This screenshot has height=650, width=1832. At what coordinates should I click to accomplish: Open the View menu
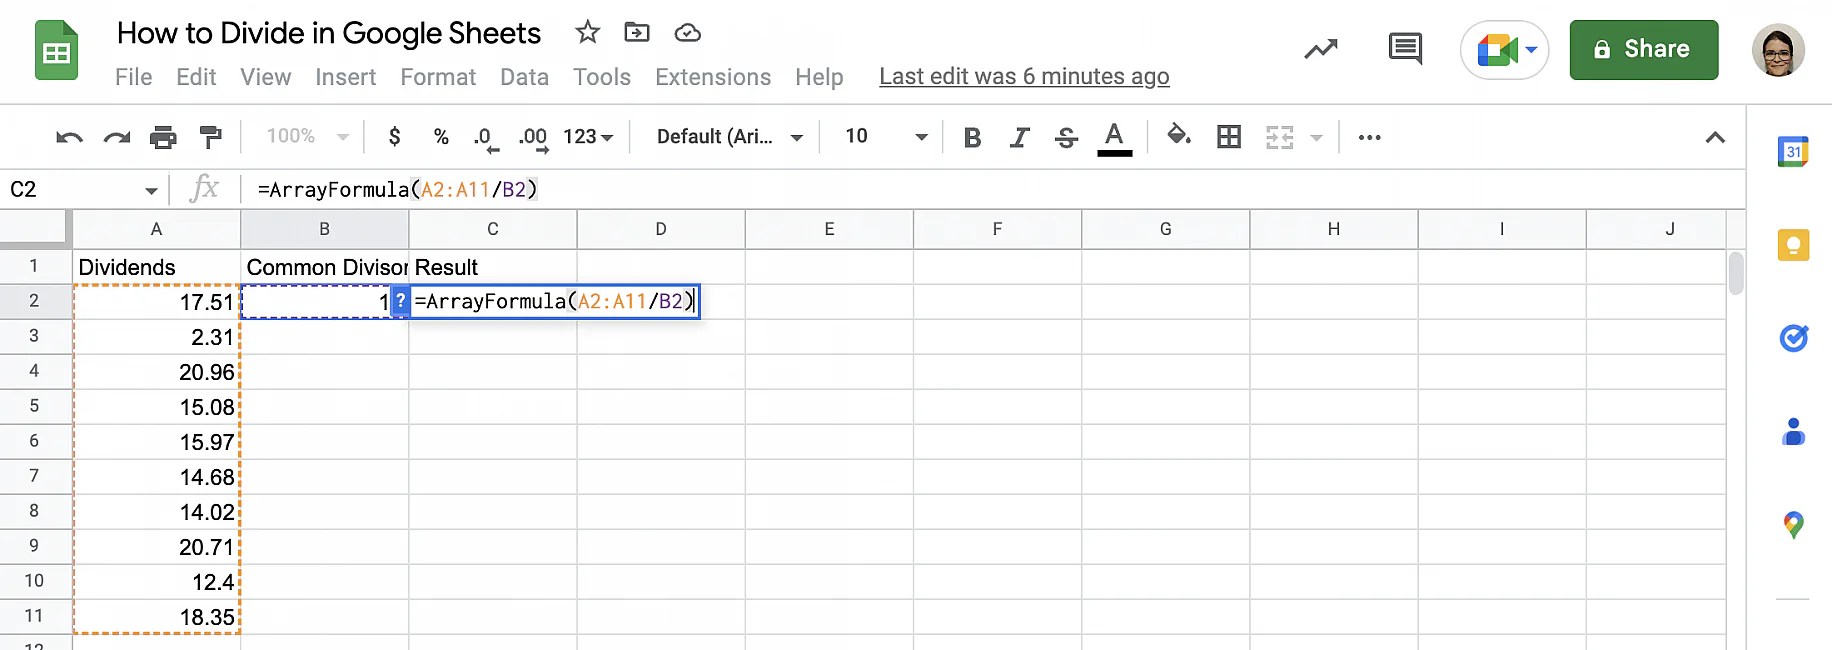(265, 77)
